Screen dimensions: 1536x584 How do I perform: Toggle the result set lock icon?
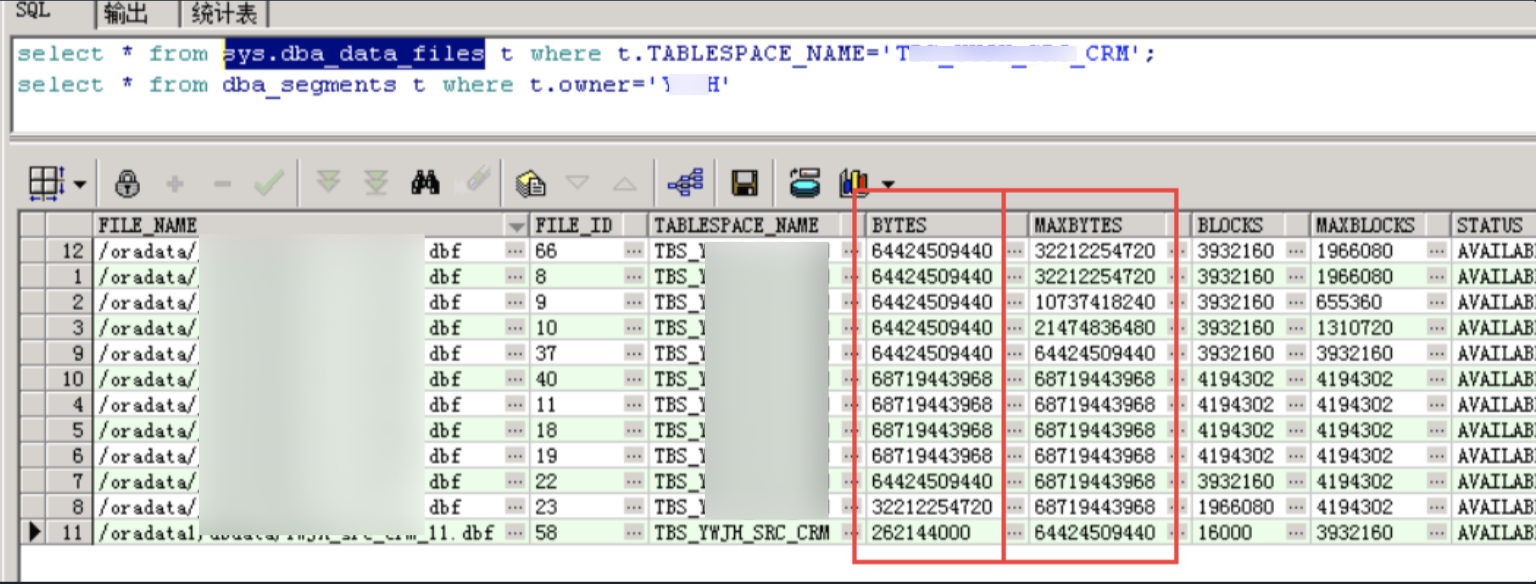[127, 183]
